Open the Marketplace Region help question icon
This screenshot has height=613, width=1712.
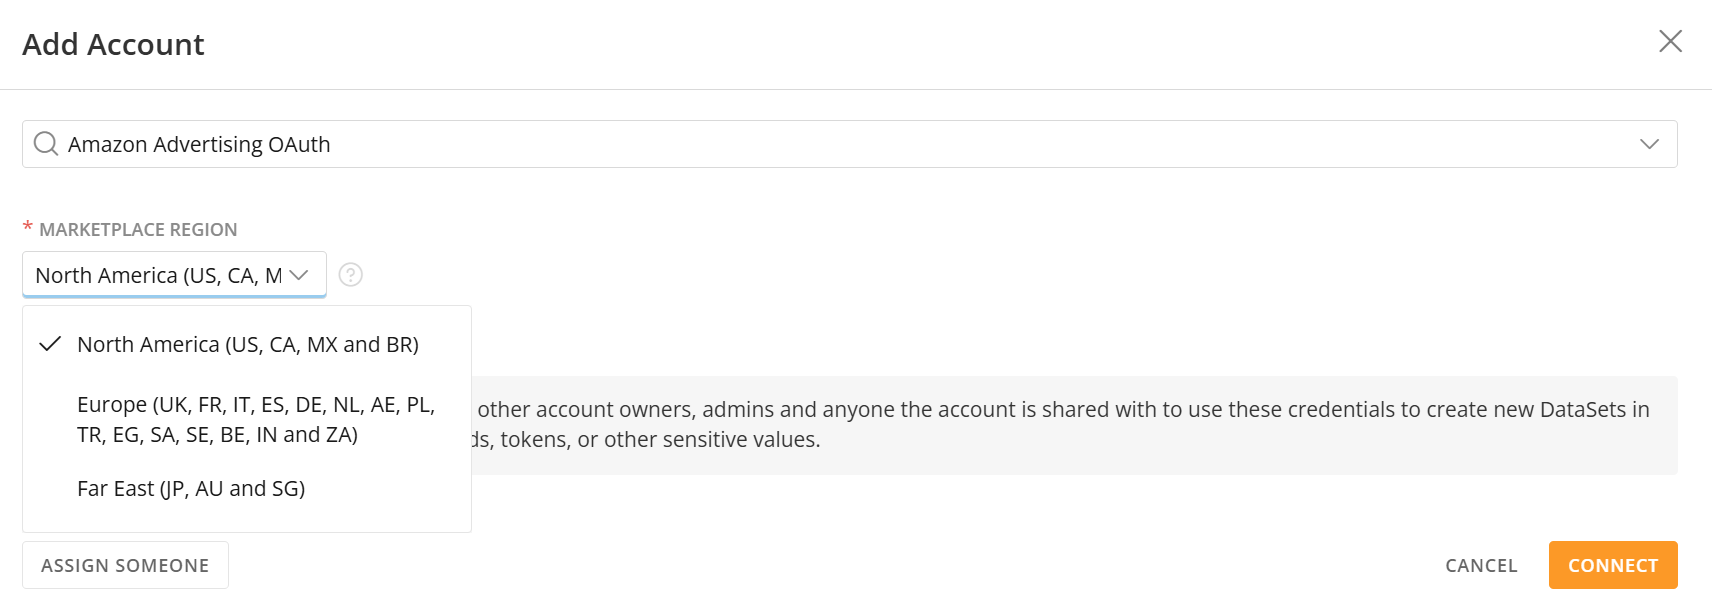tap(350, 275)
